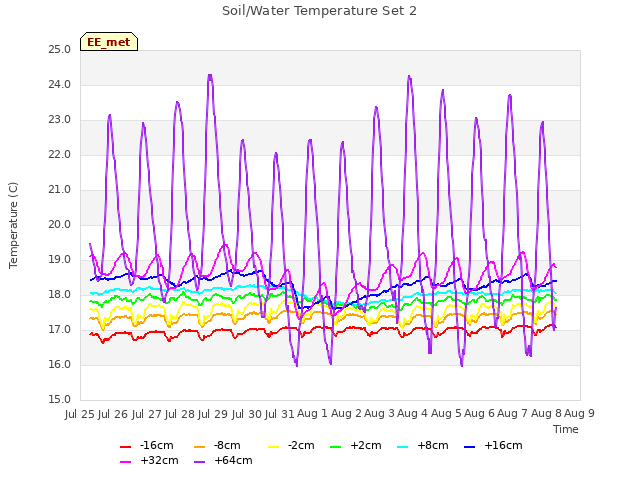Image resolution: width=640 pixels, height=480 pixels.
Task: Click the orange -8cm legend color marker
Action: click(x=200, y=447)
